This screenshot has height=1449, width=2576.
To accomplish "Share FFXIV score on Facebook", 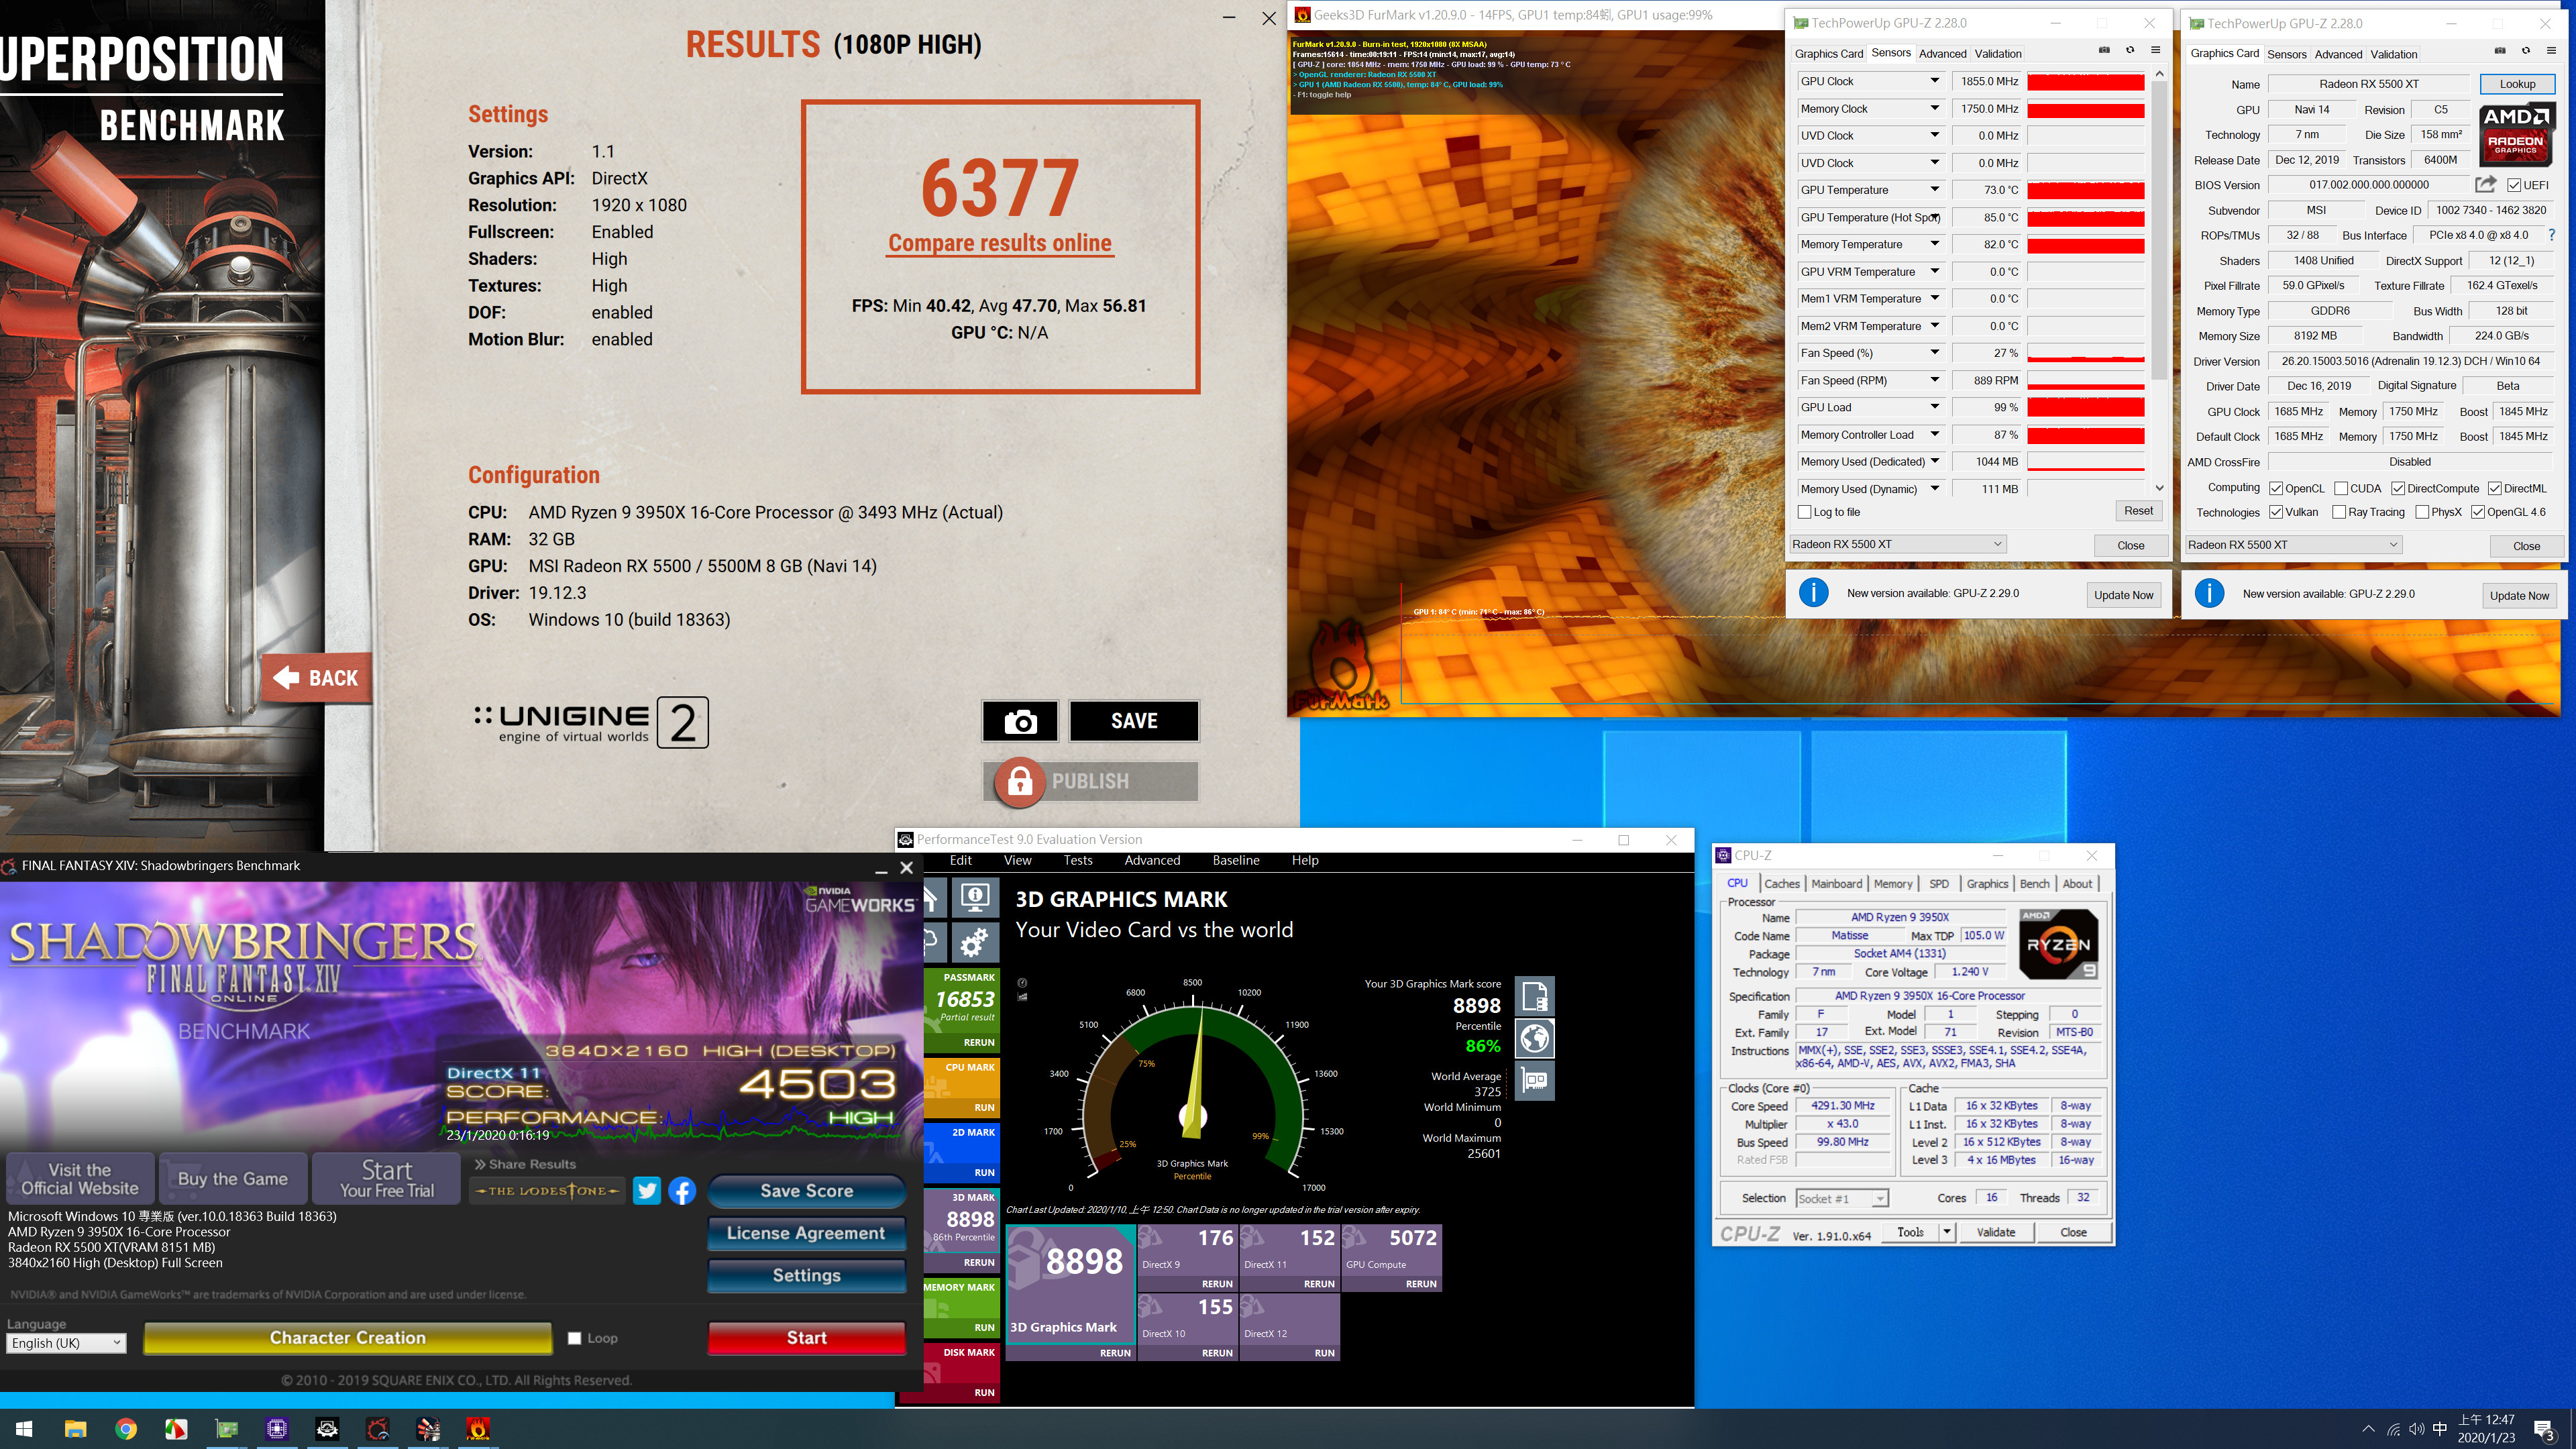I will pyautogui.click(x=682, y=1190).
